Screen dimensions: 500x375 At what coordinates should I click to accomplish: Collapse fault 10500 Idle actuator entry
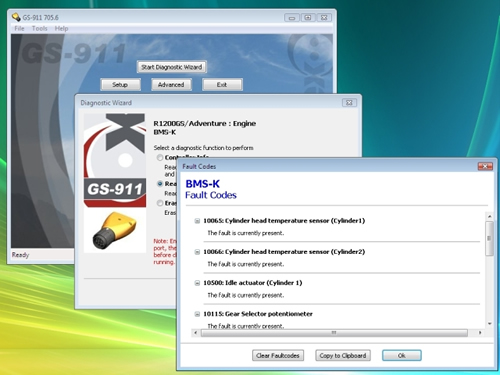click(197, 283)
